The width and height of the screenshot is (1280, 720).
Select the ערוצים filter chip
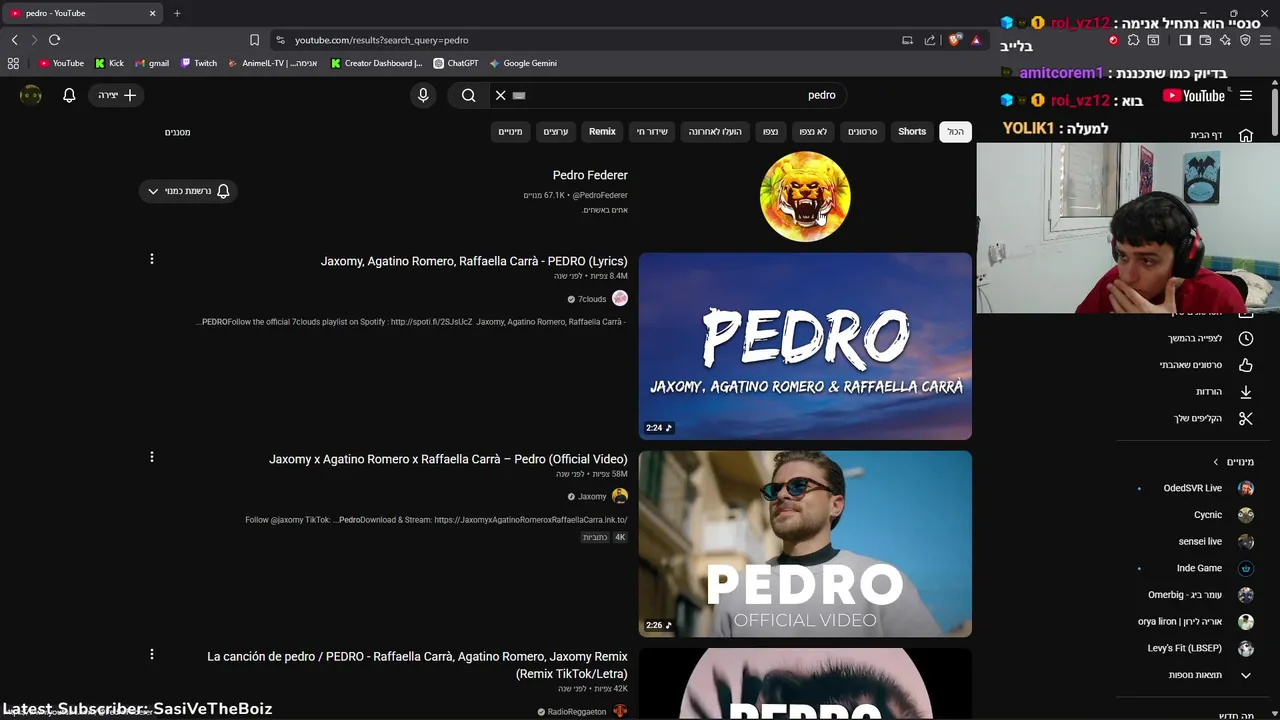pyautogui.click(x=556, y=131)
